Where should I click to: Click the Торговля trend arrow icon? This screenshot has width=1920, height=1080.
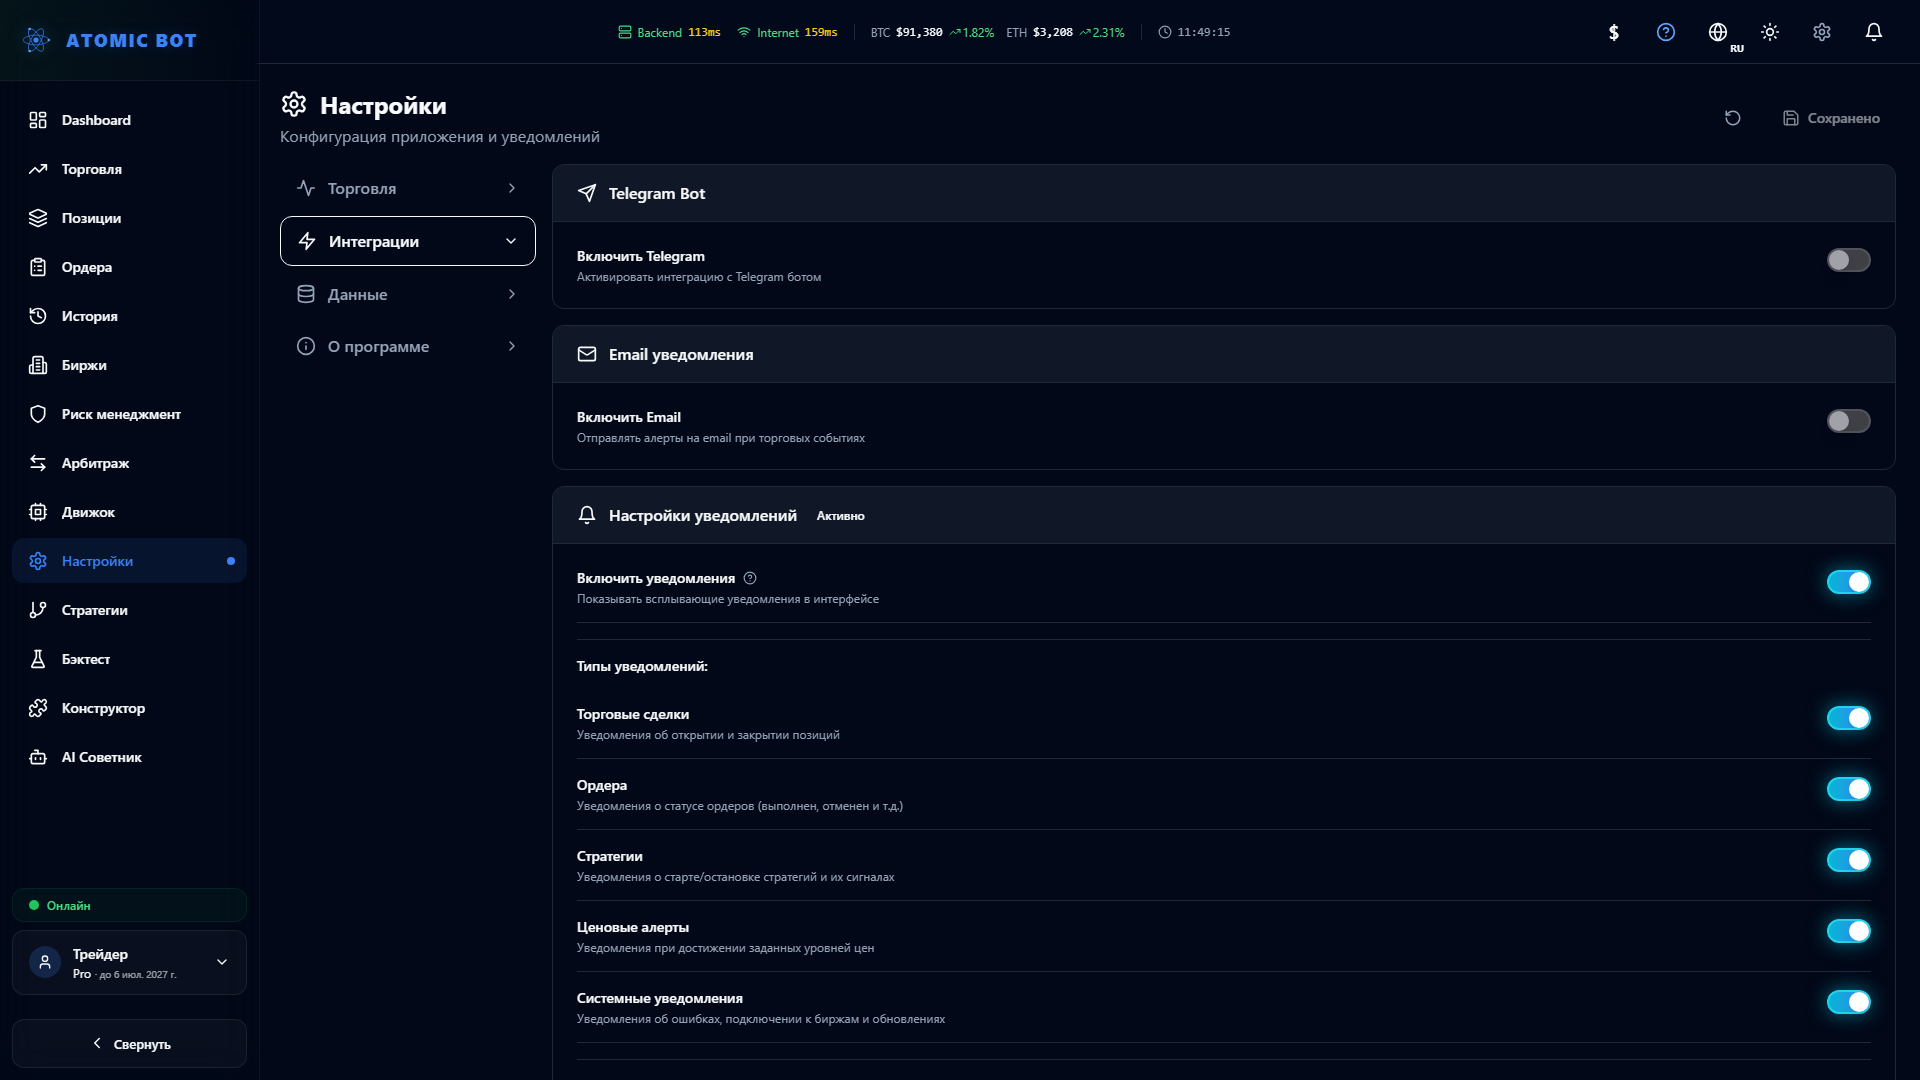coord(38,169)
